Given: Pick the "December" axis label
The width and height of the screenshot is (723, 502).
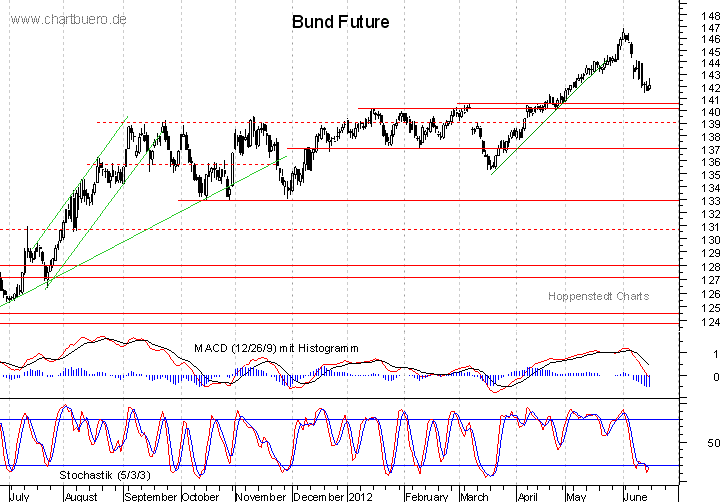Looking at the screenshot, I should click(319, 496).
